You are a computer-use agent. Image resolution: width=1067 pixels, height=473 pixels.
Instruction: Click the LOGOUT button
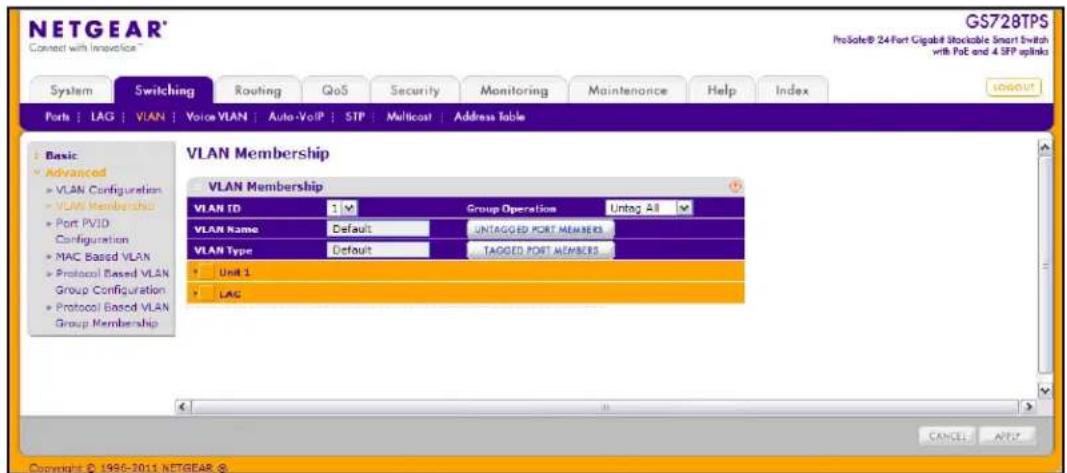click(1015, 88)
